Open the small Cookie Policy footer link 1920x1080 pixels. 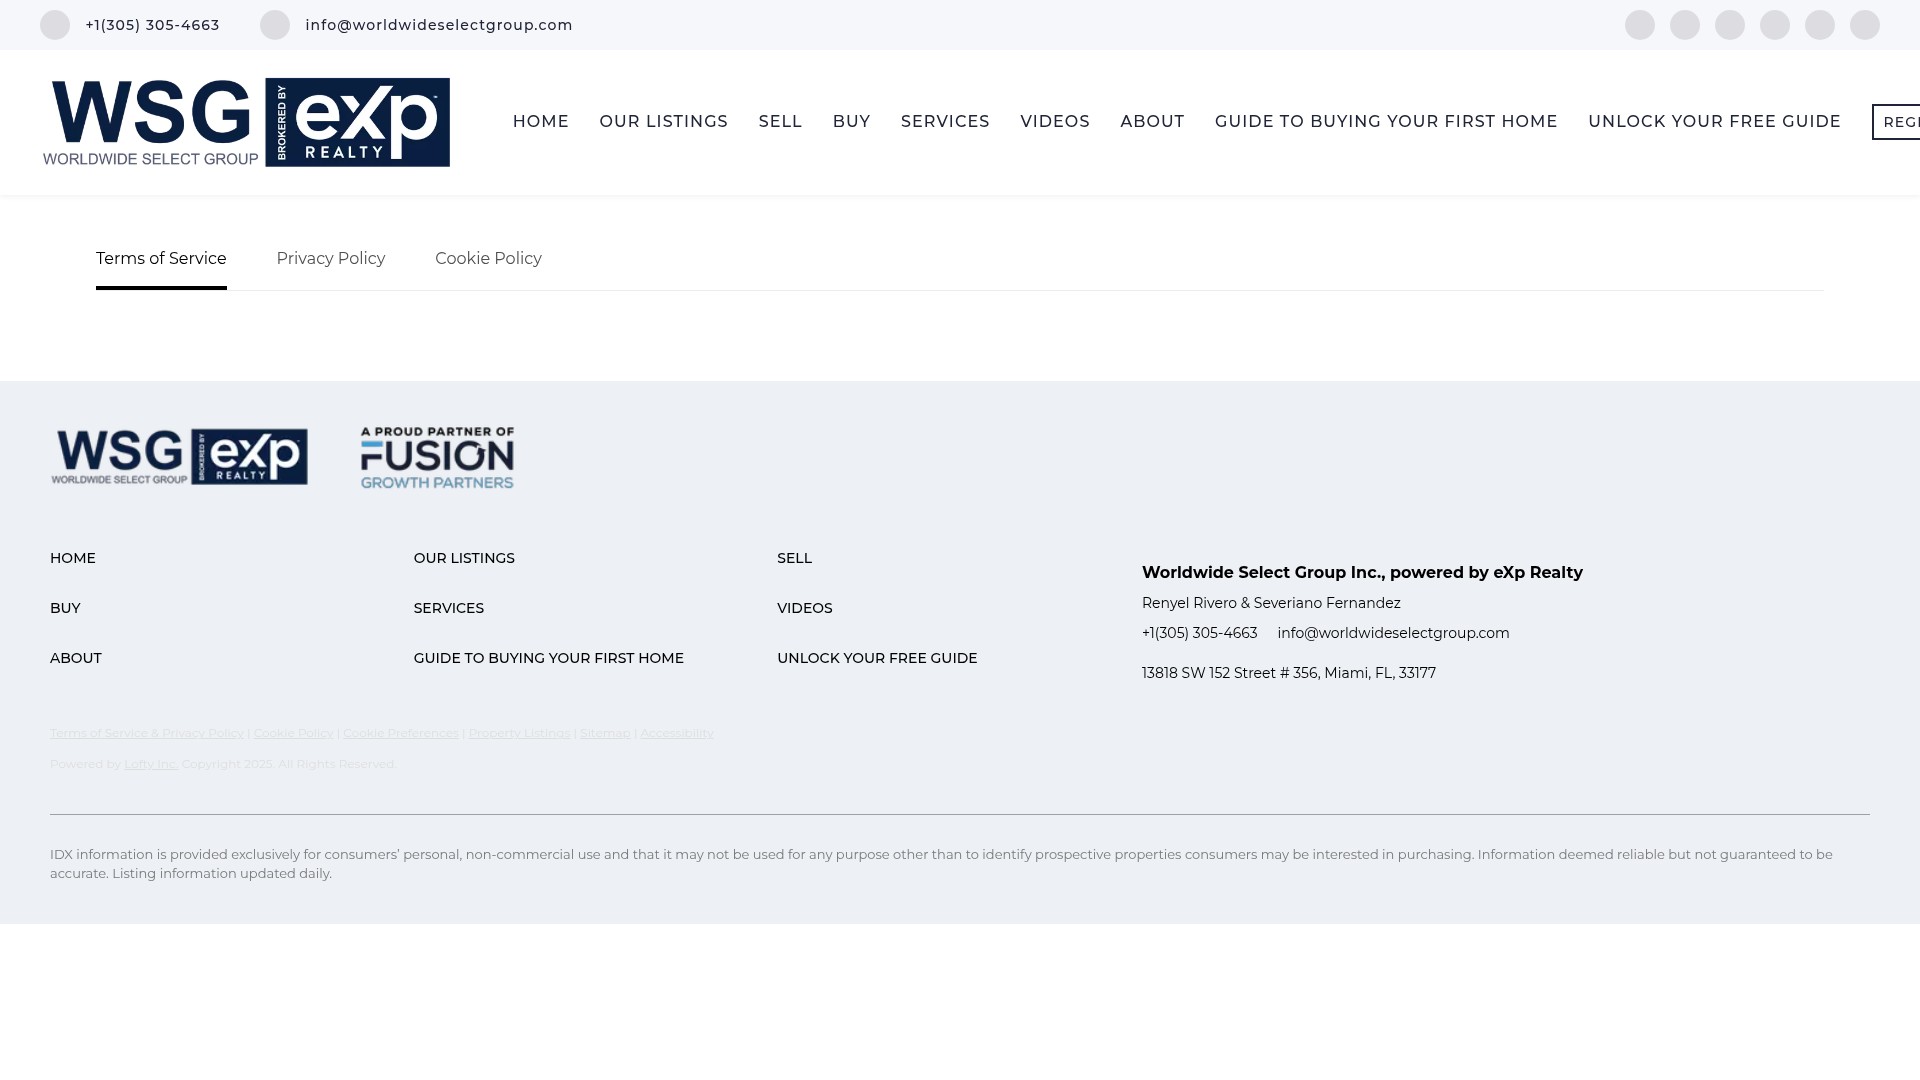[294, 733]
